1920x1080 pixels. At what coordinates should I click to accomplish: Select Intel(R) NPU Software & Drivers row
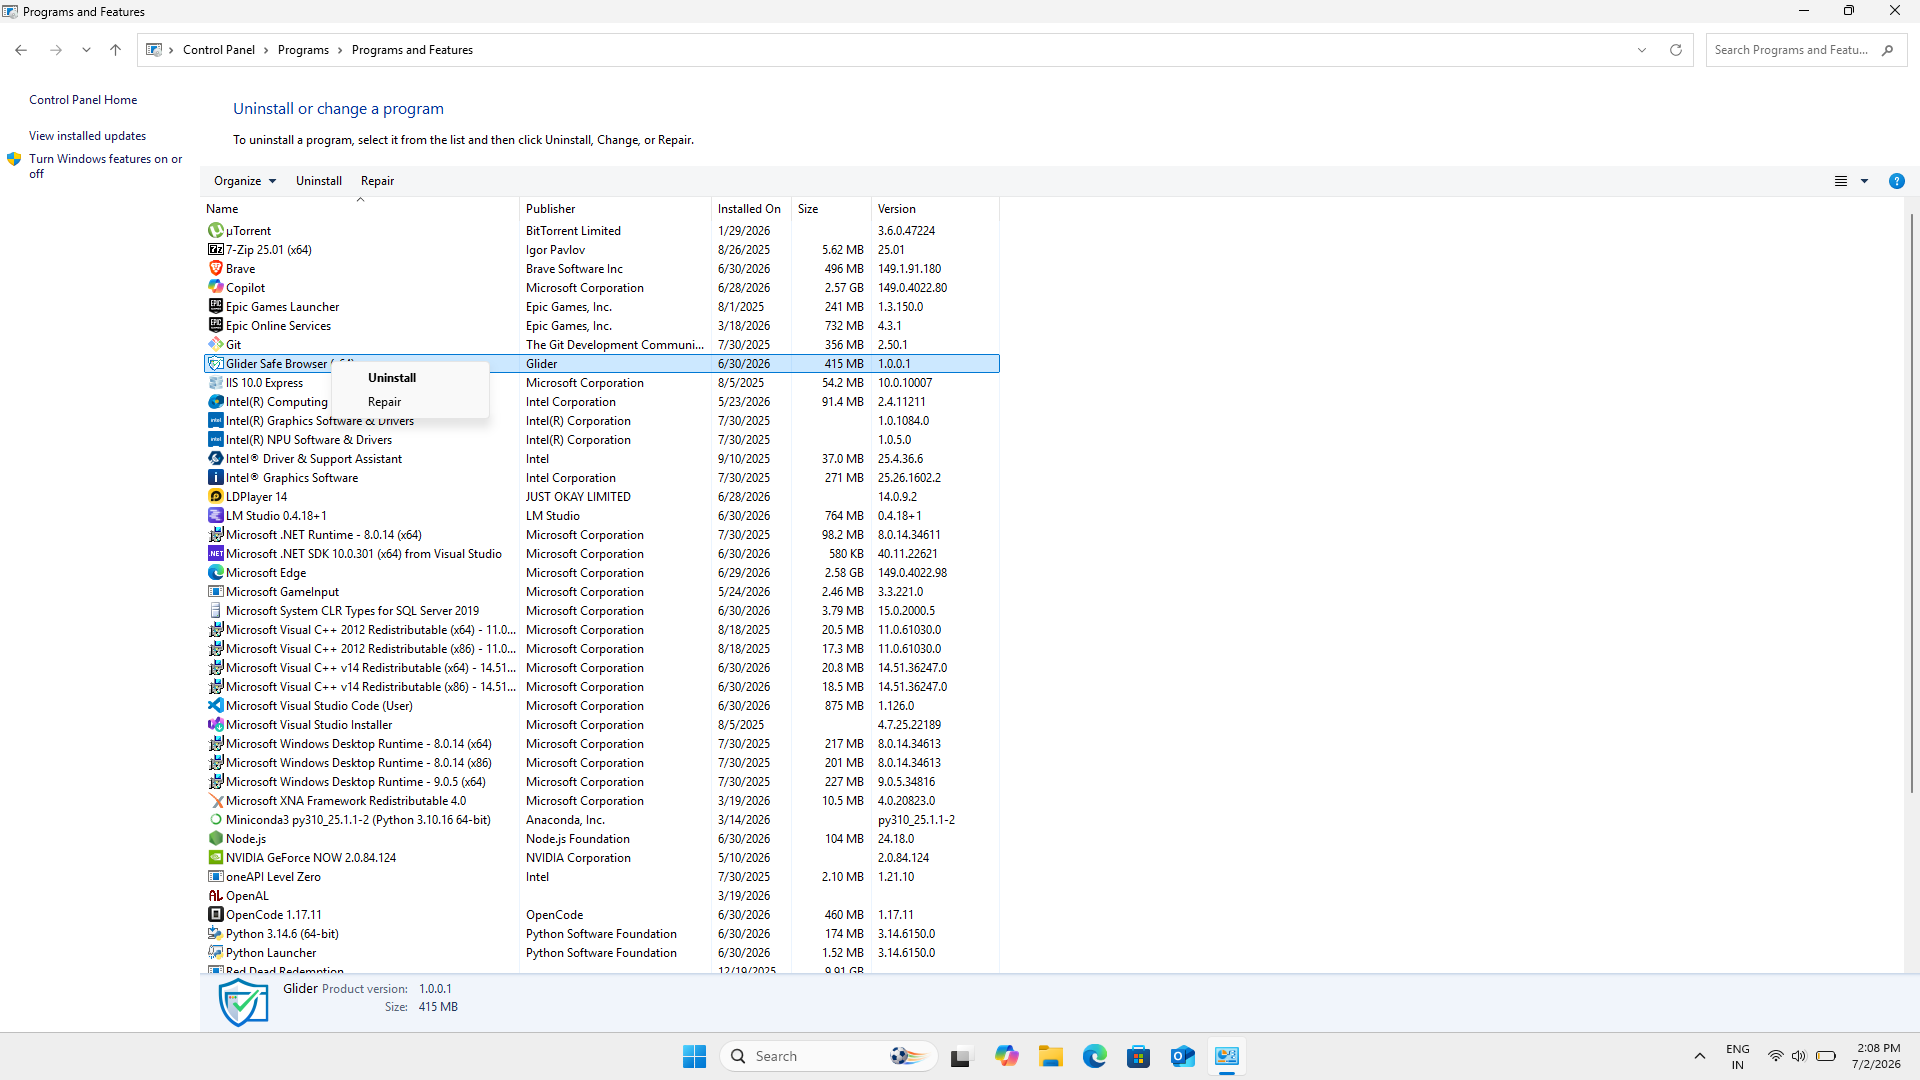tap(600, 440)
